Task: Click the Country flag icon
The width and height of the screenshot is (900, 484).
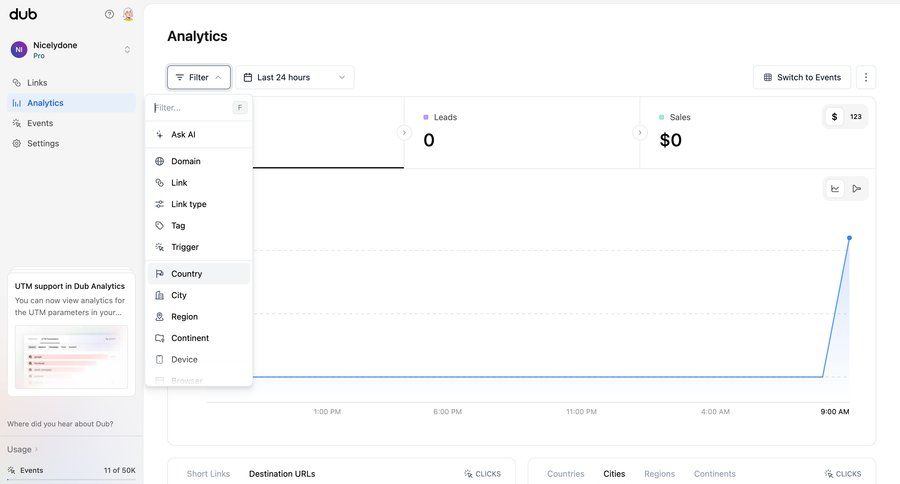Action: [x=160, y=274]
